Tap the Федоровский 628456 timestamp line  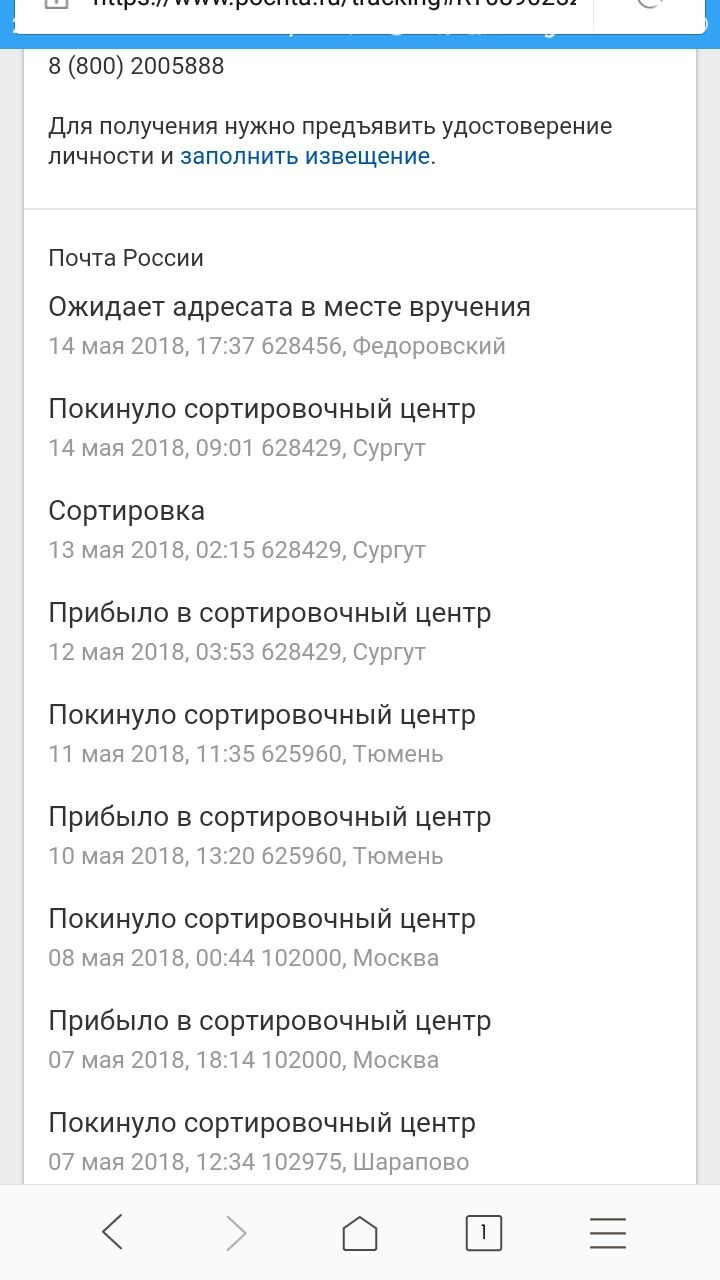[x=277, y=347]
